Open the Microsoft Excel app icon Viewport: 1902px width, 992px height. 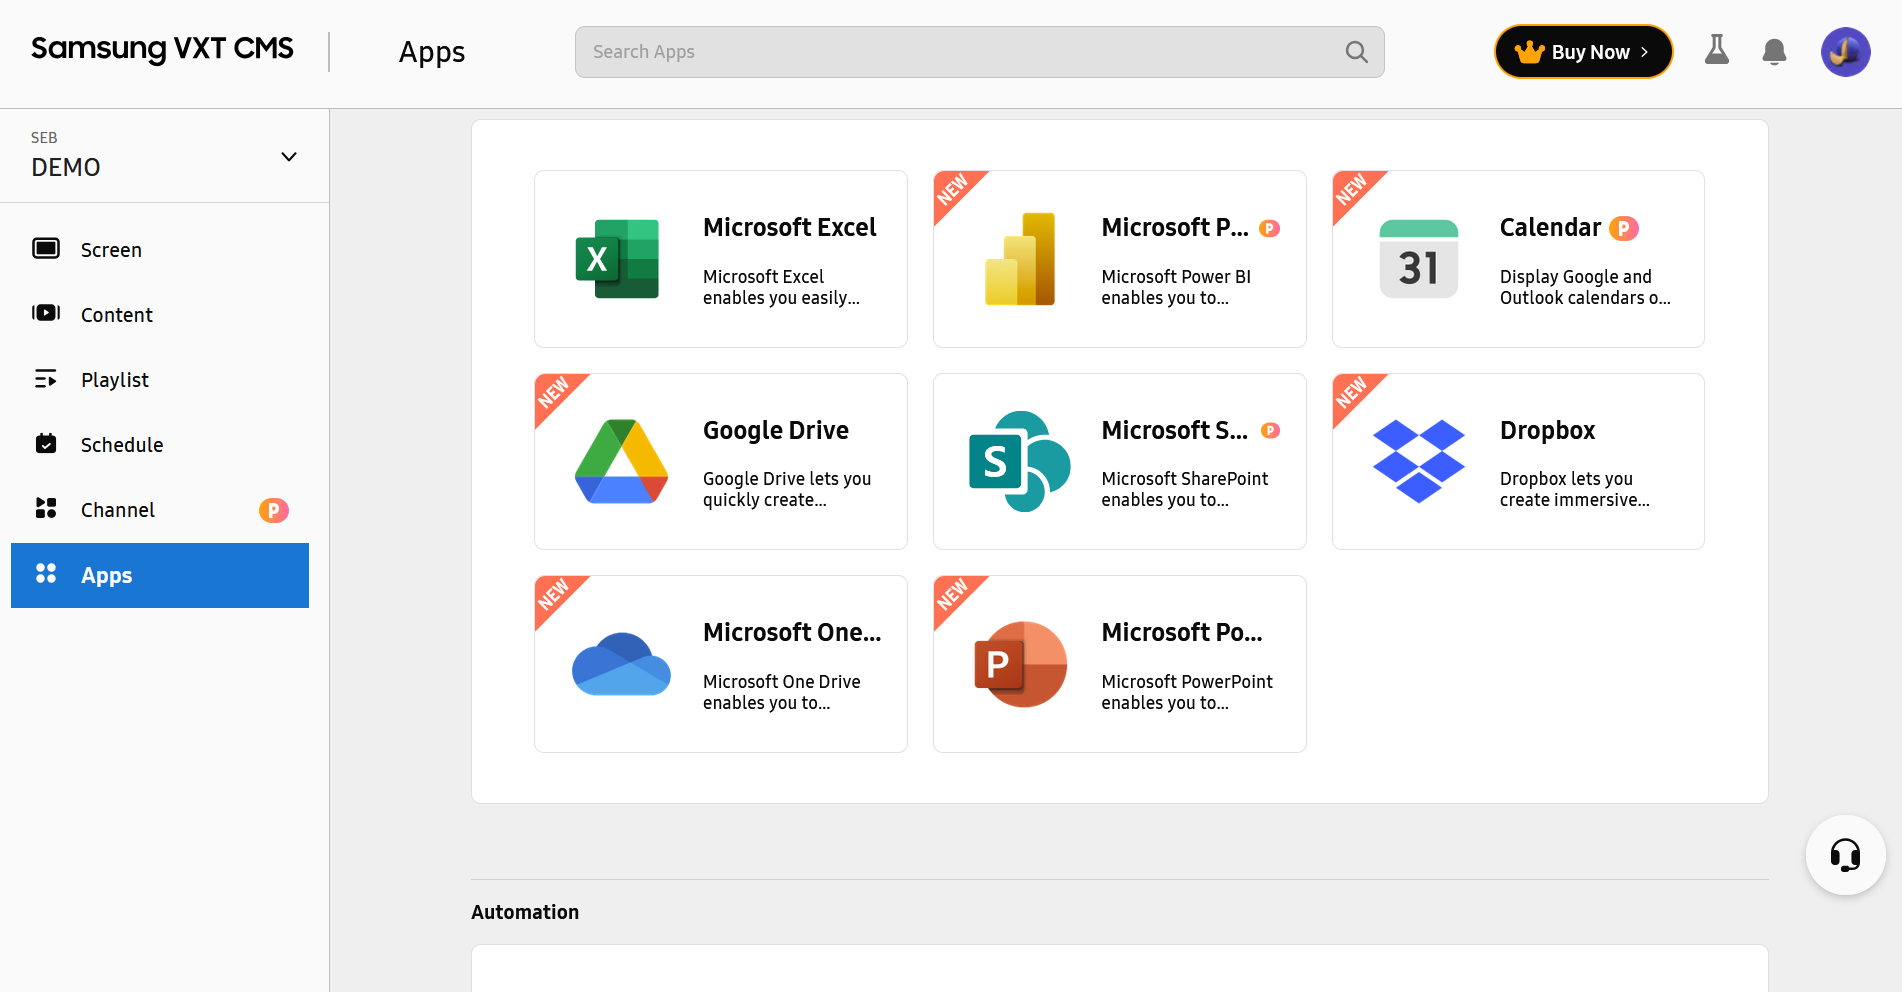617,259
